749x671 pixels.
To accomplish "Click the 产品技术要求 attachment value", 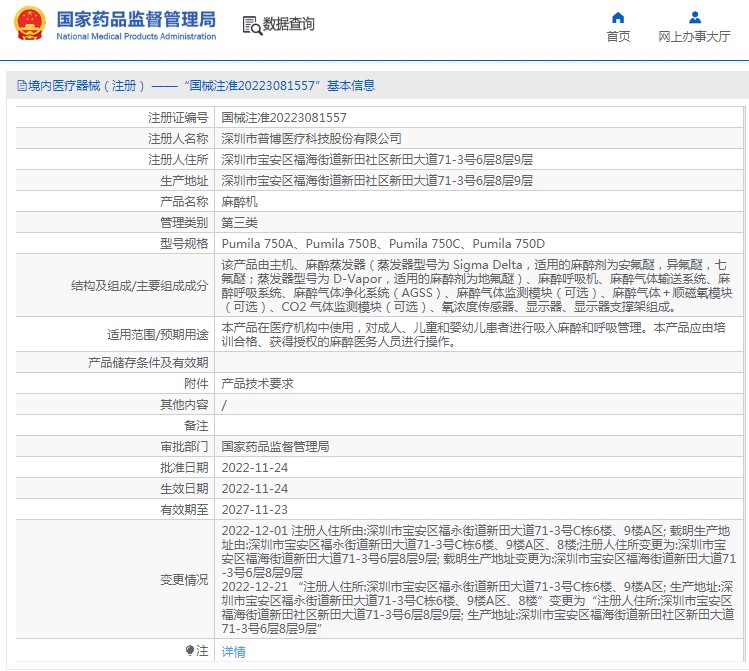I will point(257,383).
